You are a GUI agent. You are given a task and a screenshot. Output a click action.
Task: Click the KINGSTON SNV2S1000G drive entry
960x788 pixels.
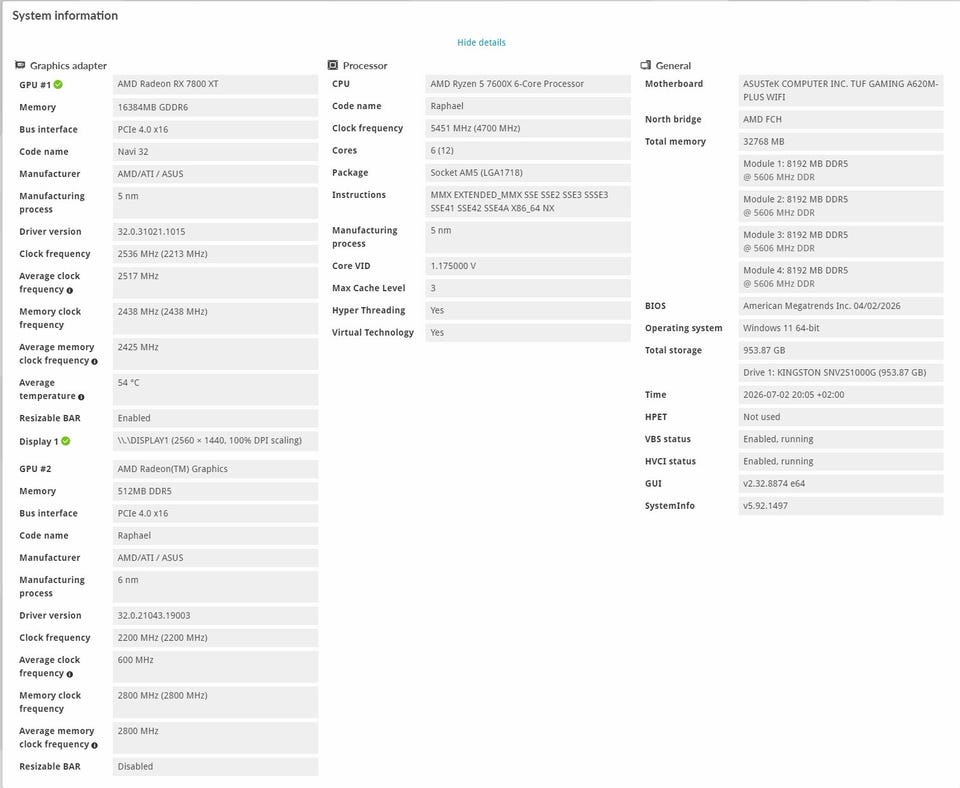tap(841, 372)
